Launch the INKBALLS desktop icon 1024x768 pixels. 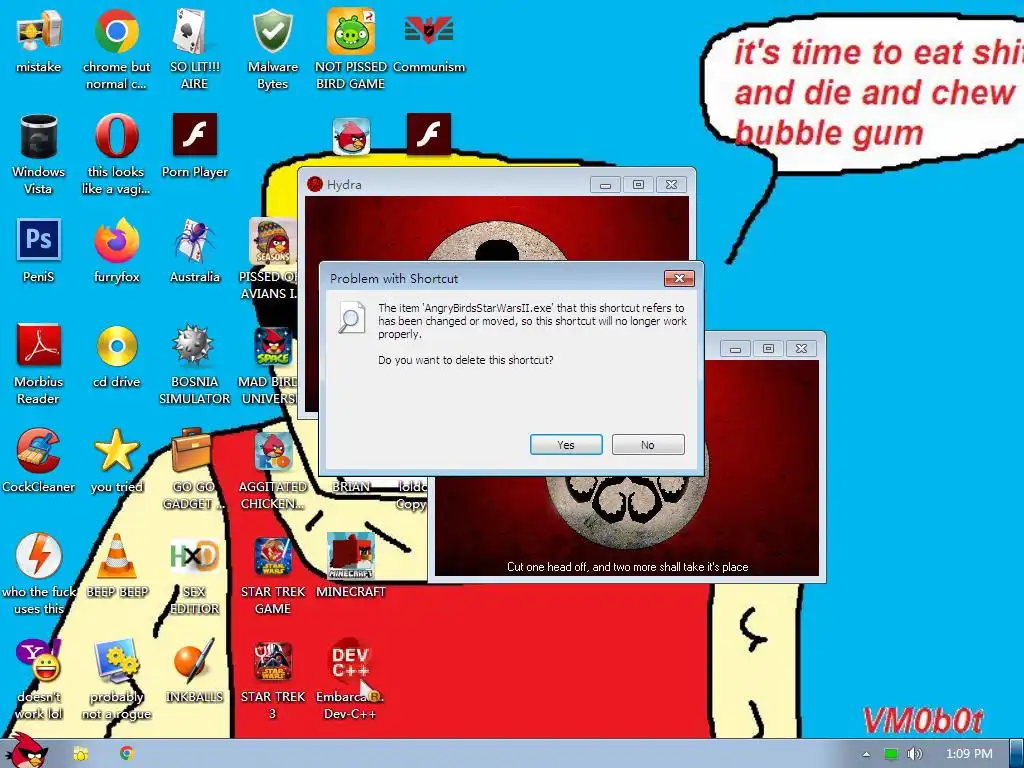pos(194,671)
